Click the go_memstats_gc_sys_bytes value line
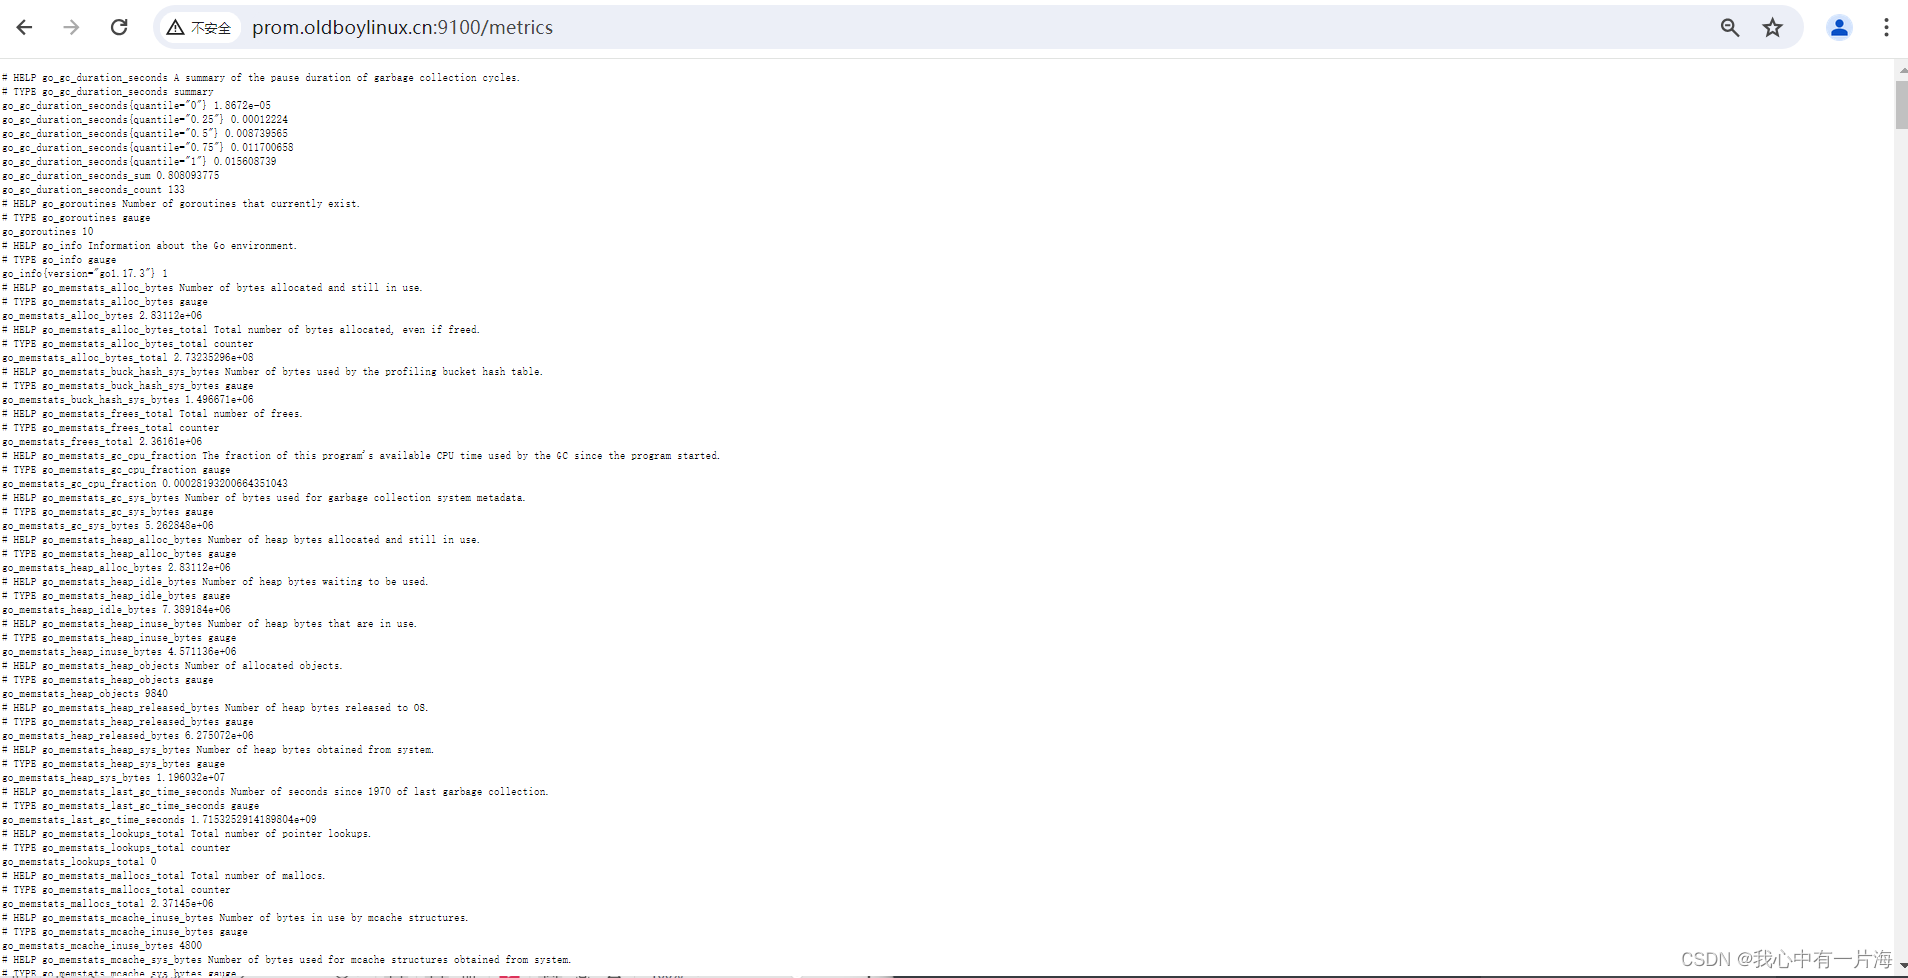Image resolution: width=1908 pixels, height=978 pixels. (x=108, y=525)
